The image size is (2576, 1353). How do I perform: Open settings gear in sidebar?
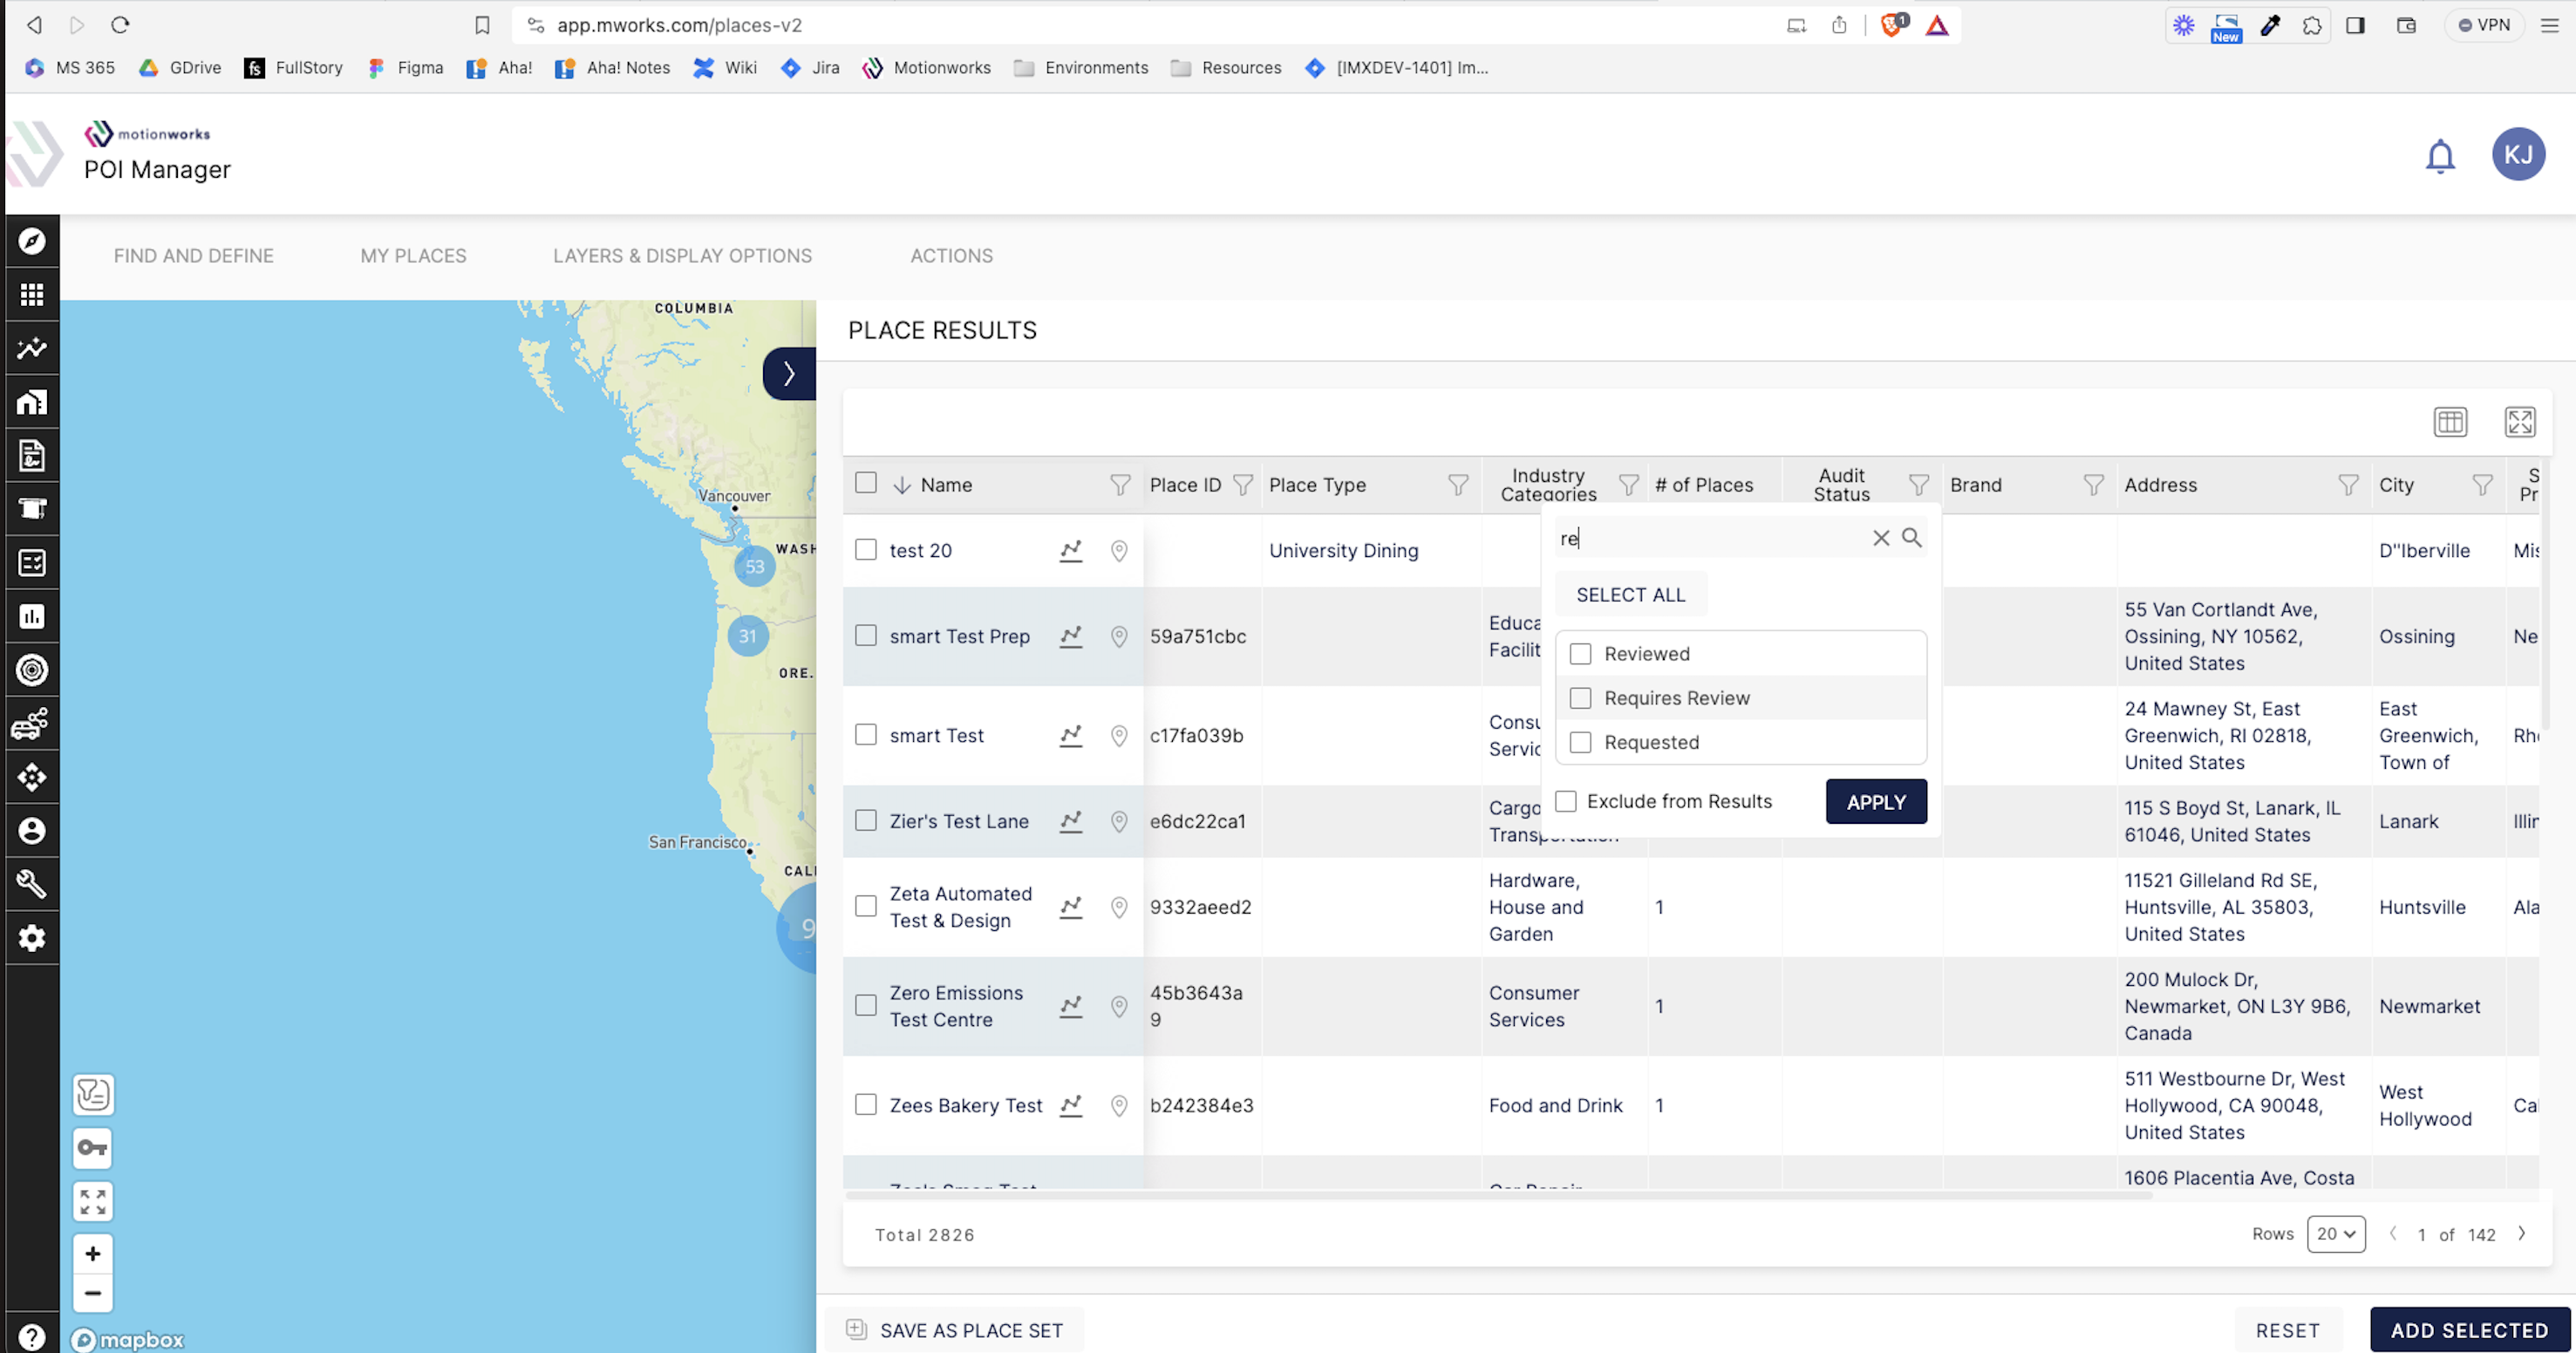(x=32, y=938)
